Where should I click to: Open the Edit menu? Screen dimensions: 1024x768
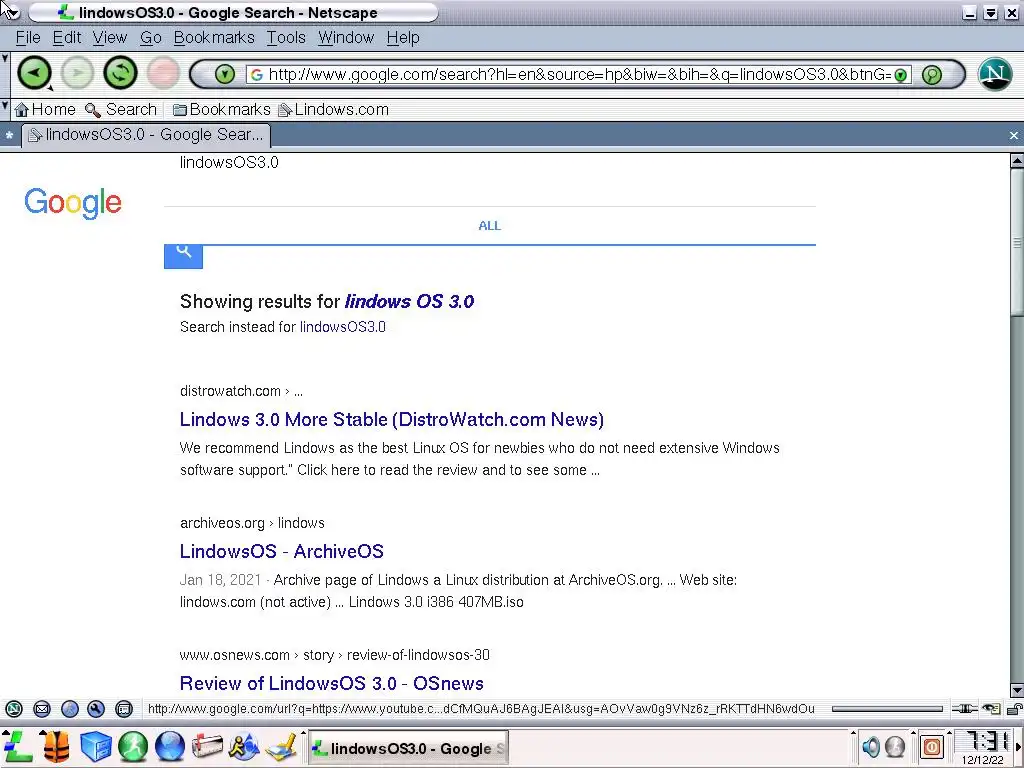[x=67, y=38]
